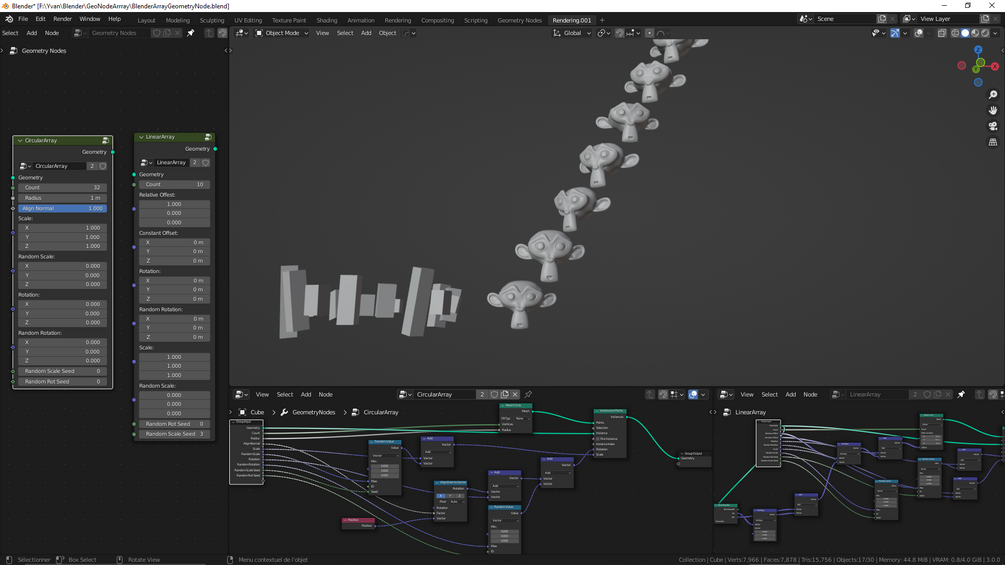Open the File menu
The image size is (1005, 565).
(x=23, y=19)
